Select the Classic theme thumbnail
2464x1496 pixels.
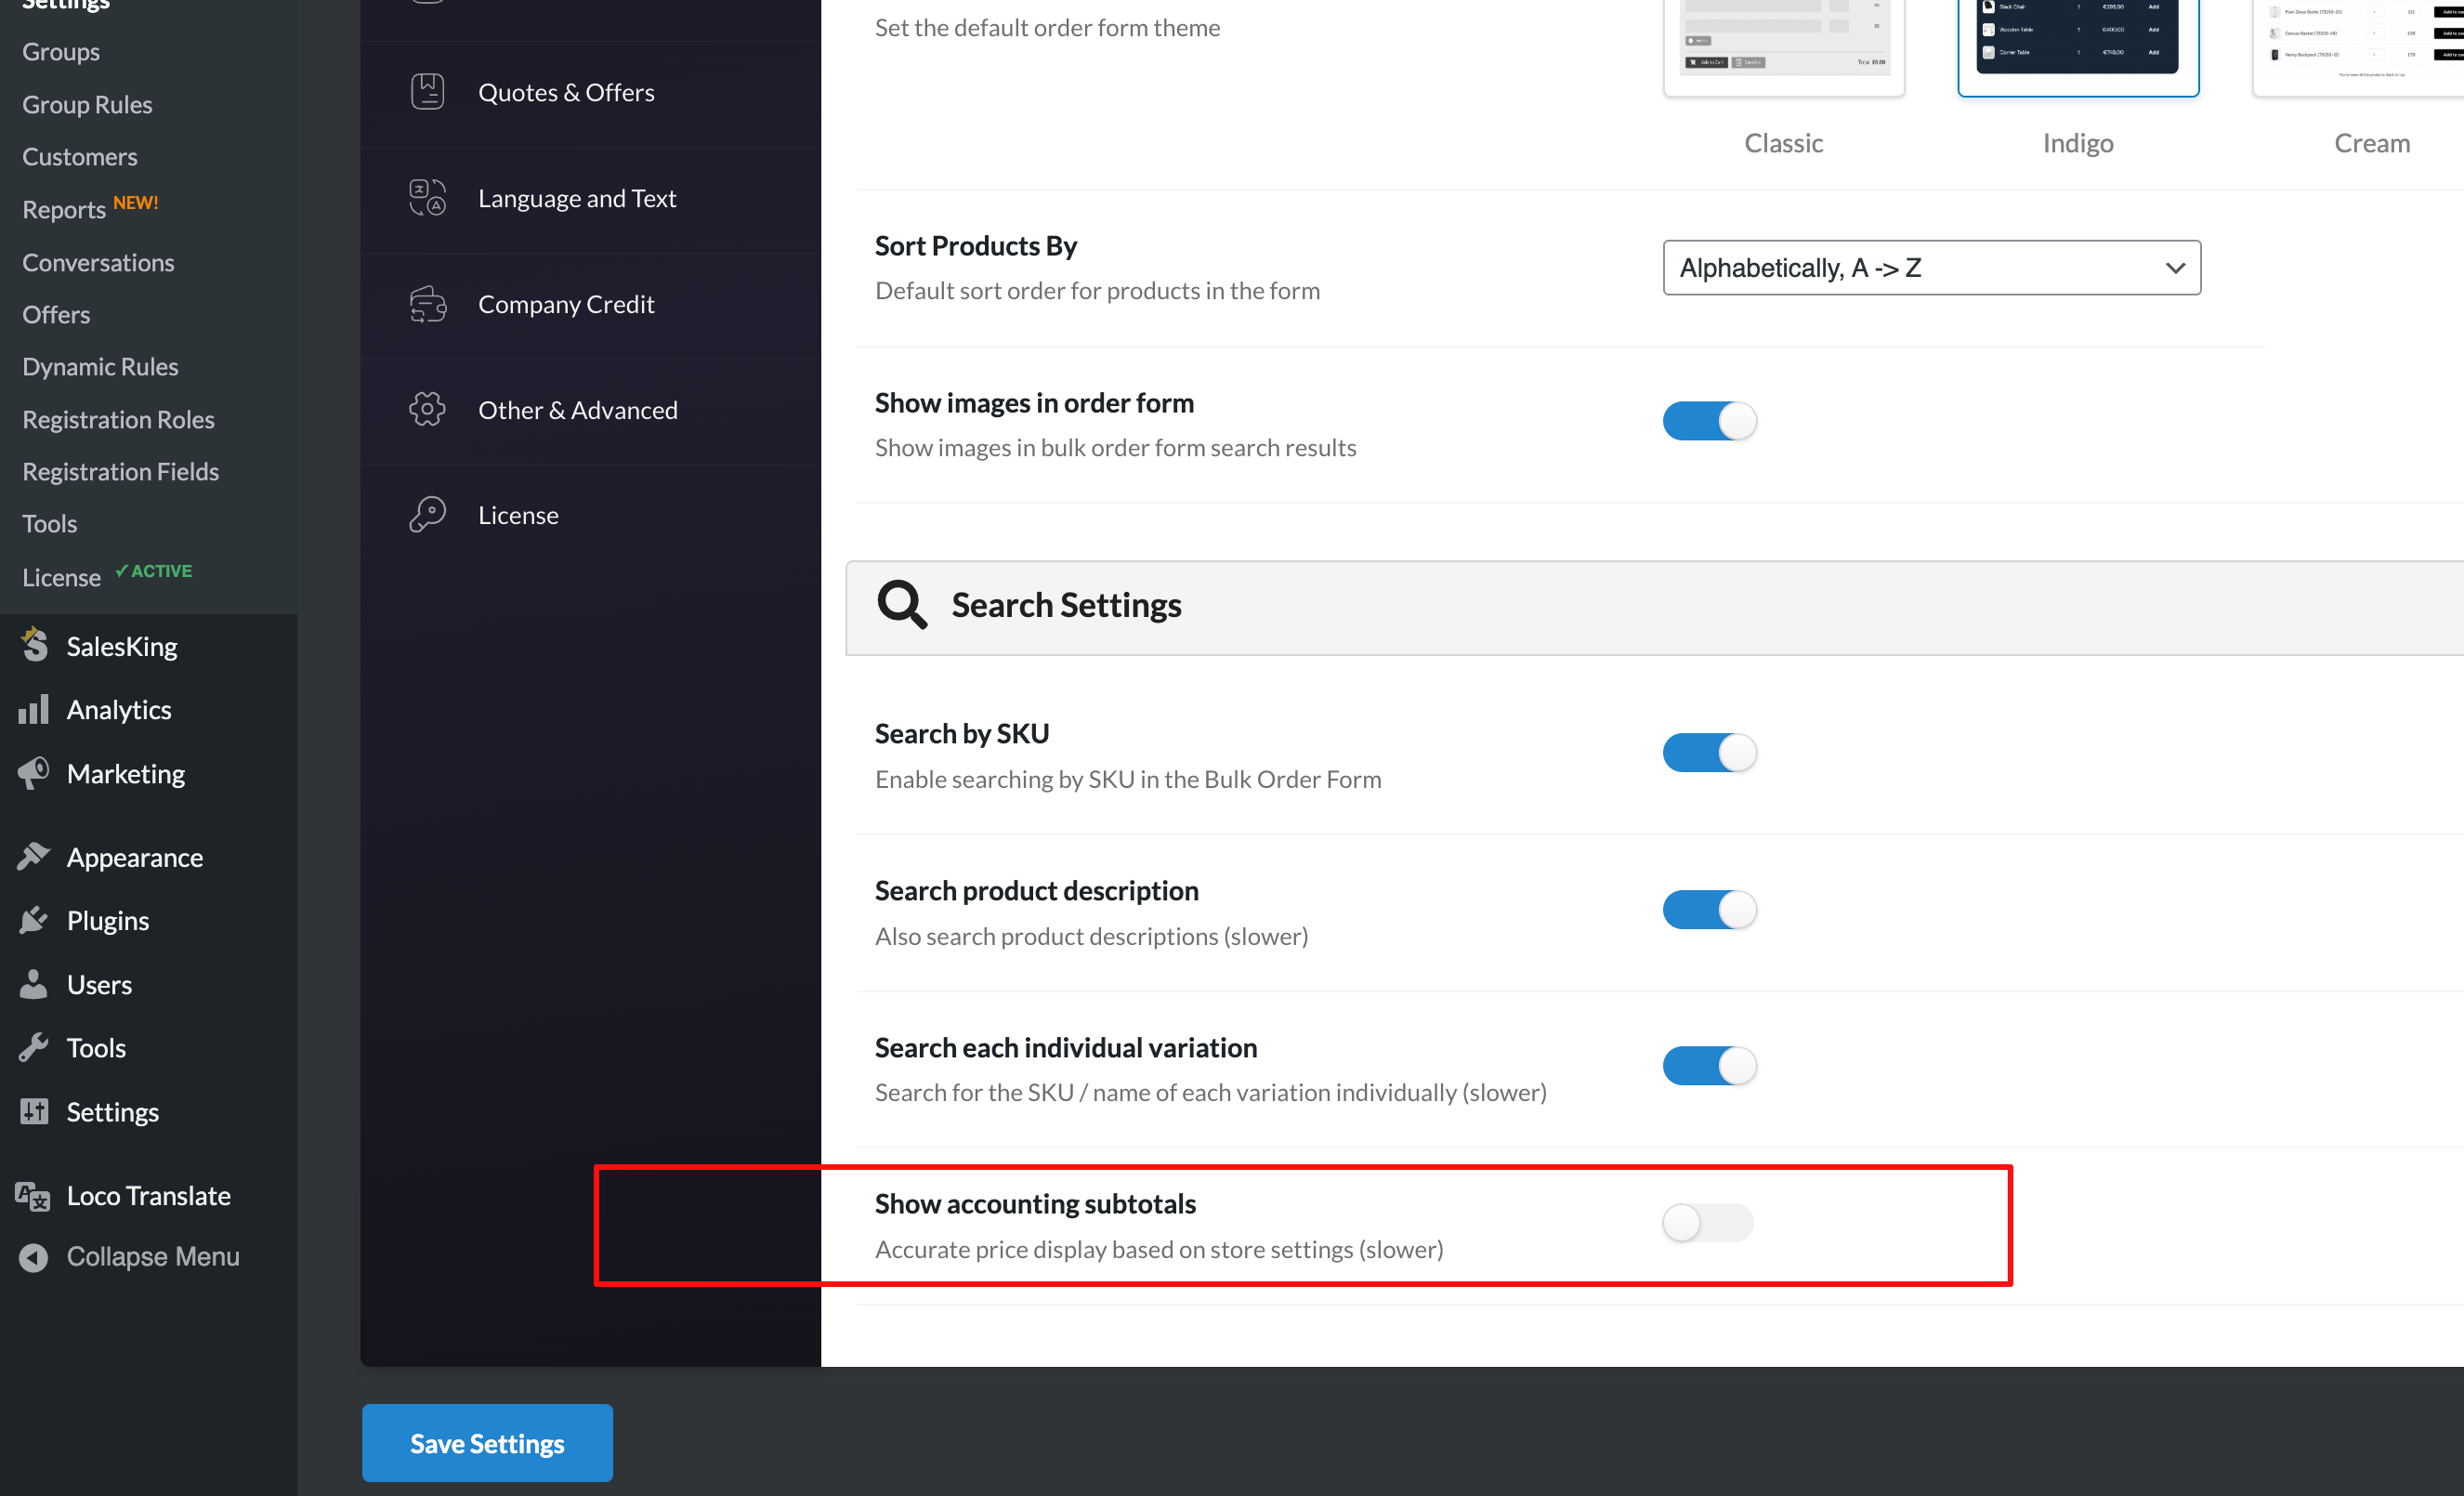1783,46
